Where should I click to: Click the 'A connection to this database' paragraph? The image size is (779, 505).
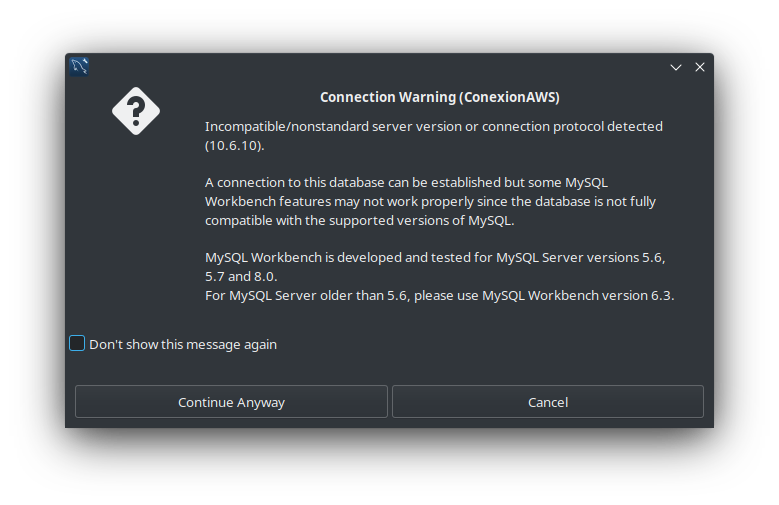pos(406,182)
